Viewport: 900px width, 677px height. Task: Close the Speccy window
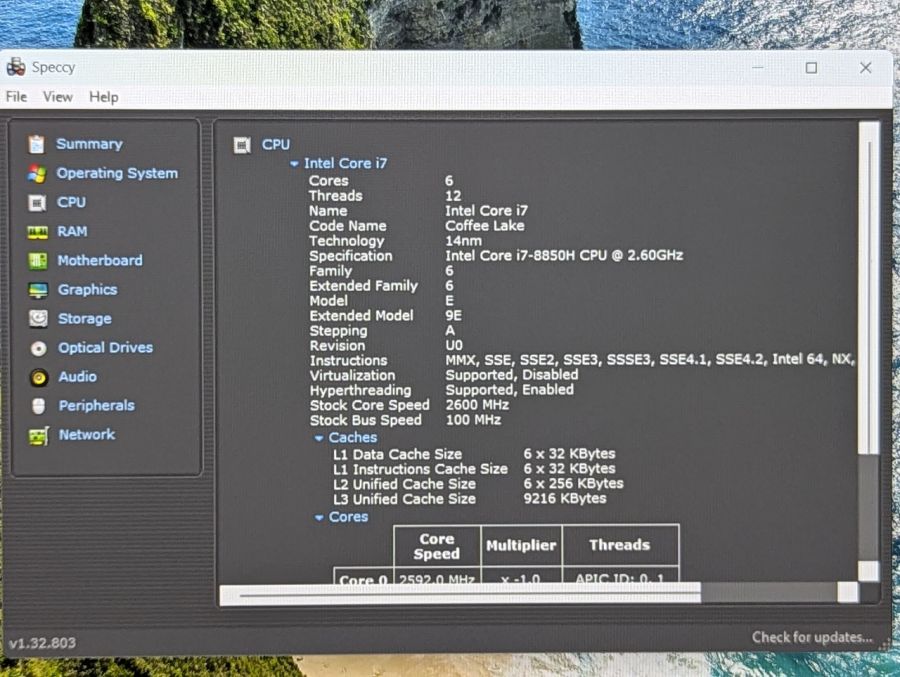click(x=866, y=68)
